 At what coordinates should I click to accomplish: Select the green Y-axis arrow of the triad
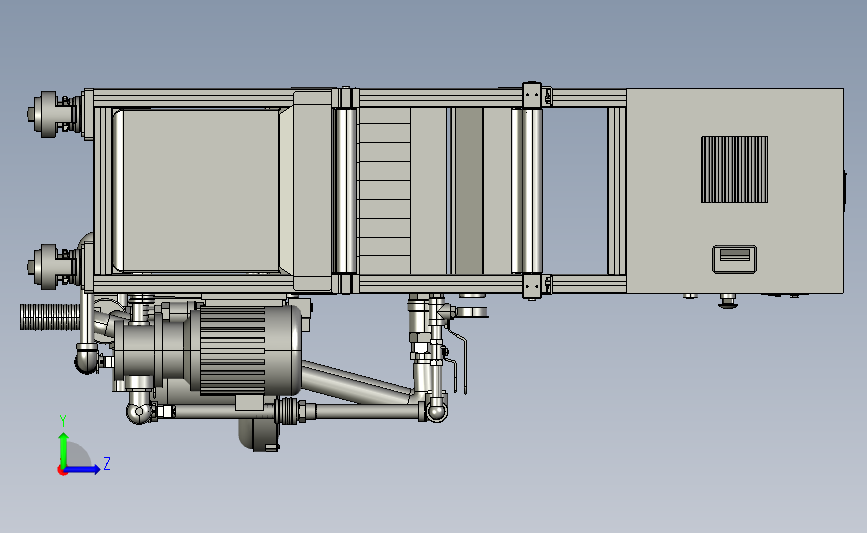pos(64,450)
